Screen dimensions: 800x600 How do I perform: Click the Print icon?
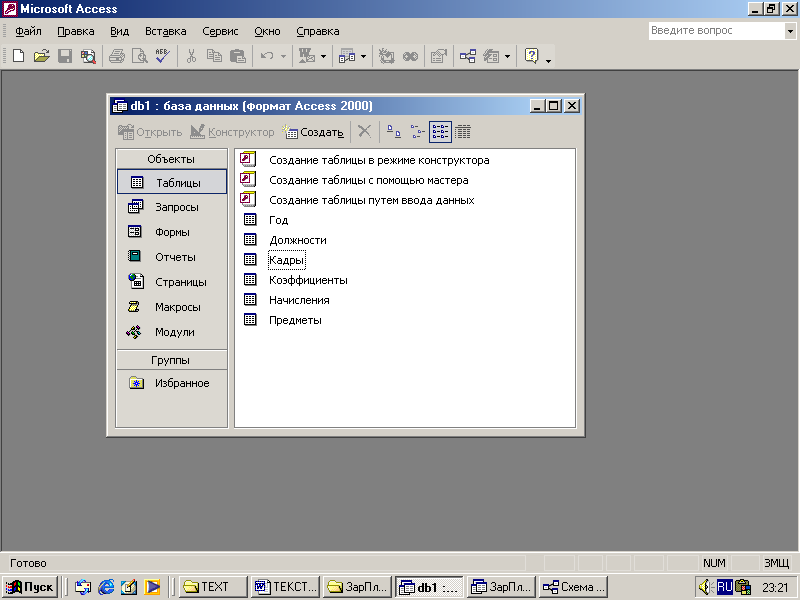pos(117,56)
